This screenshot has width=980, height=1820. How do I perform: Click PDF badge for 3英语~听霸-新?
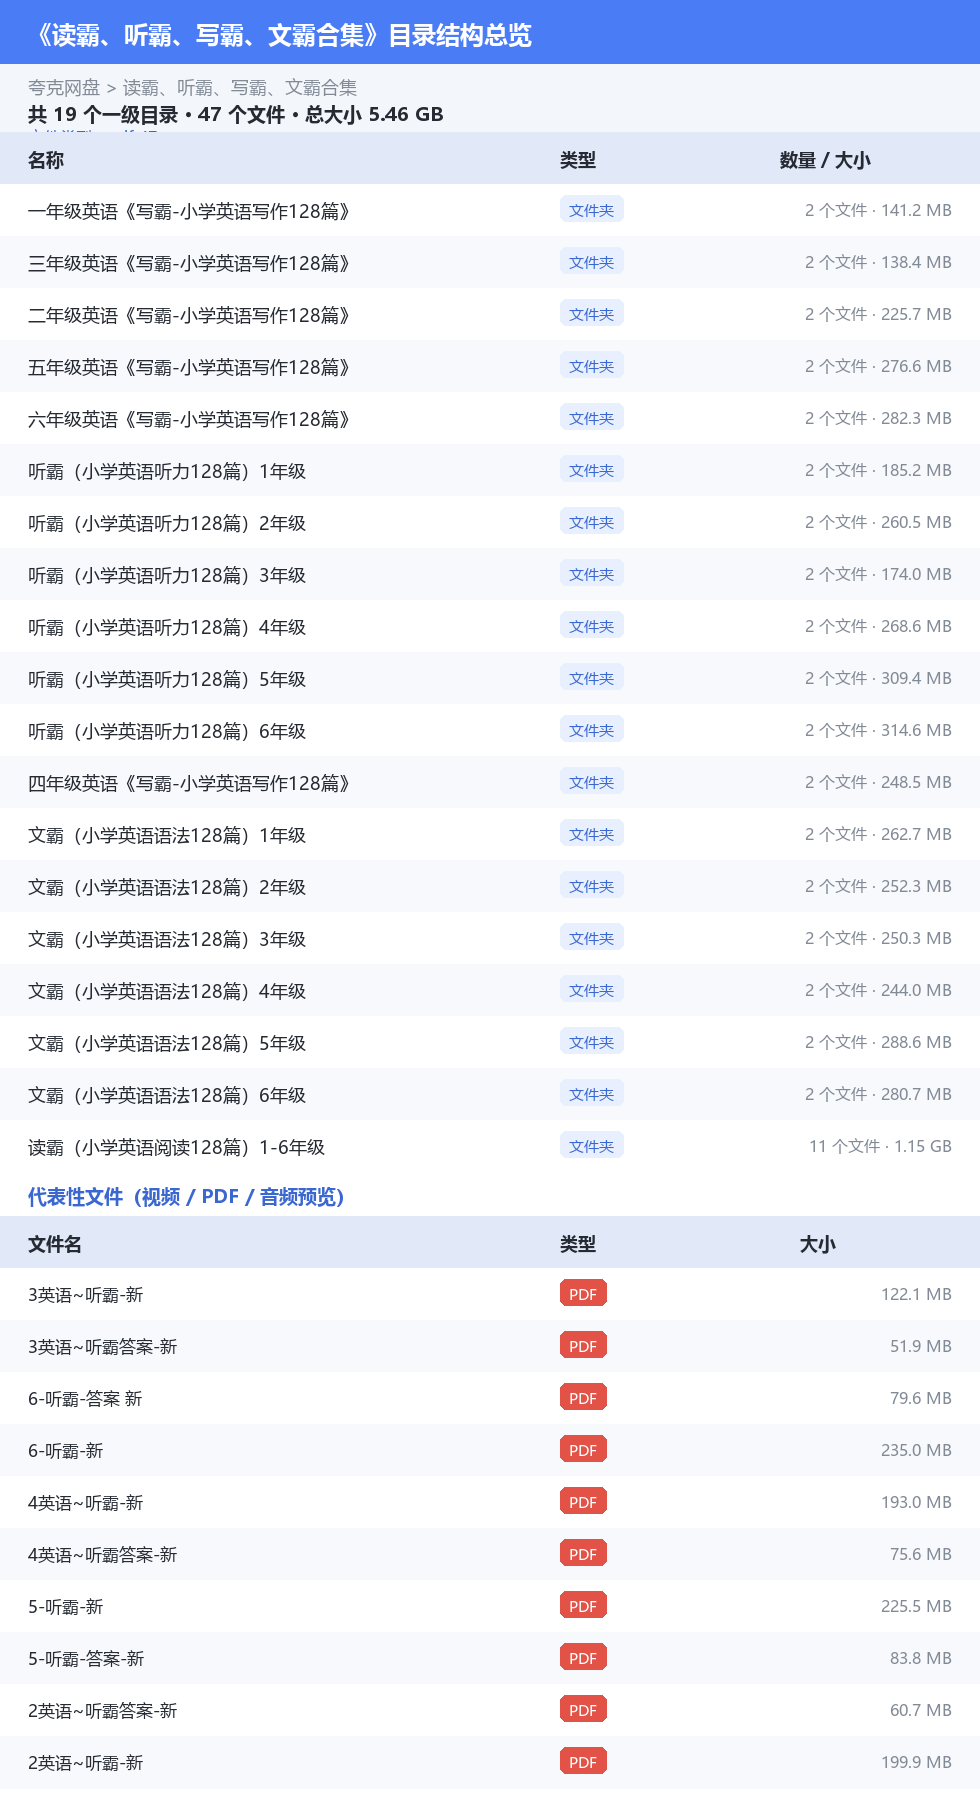tap(583, 1294)
